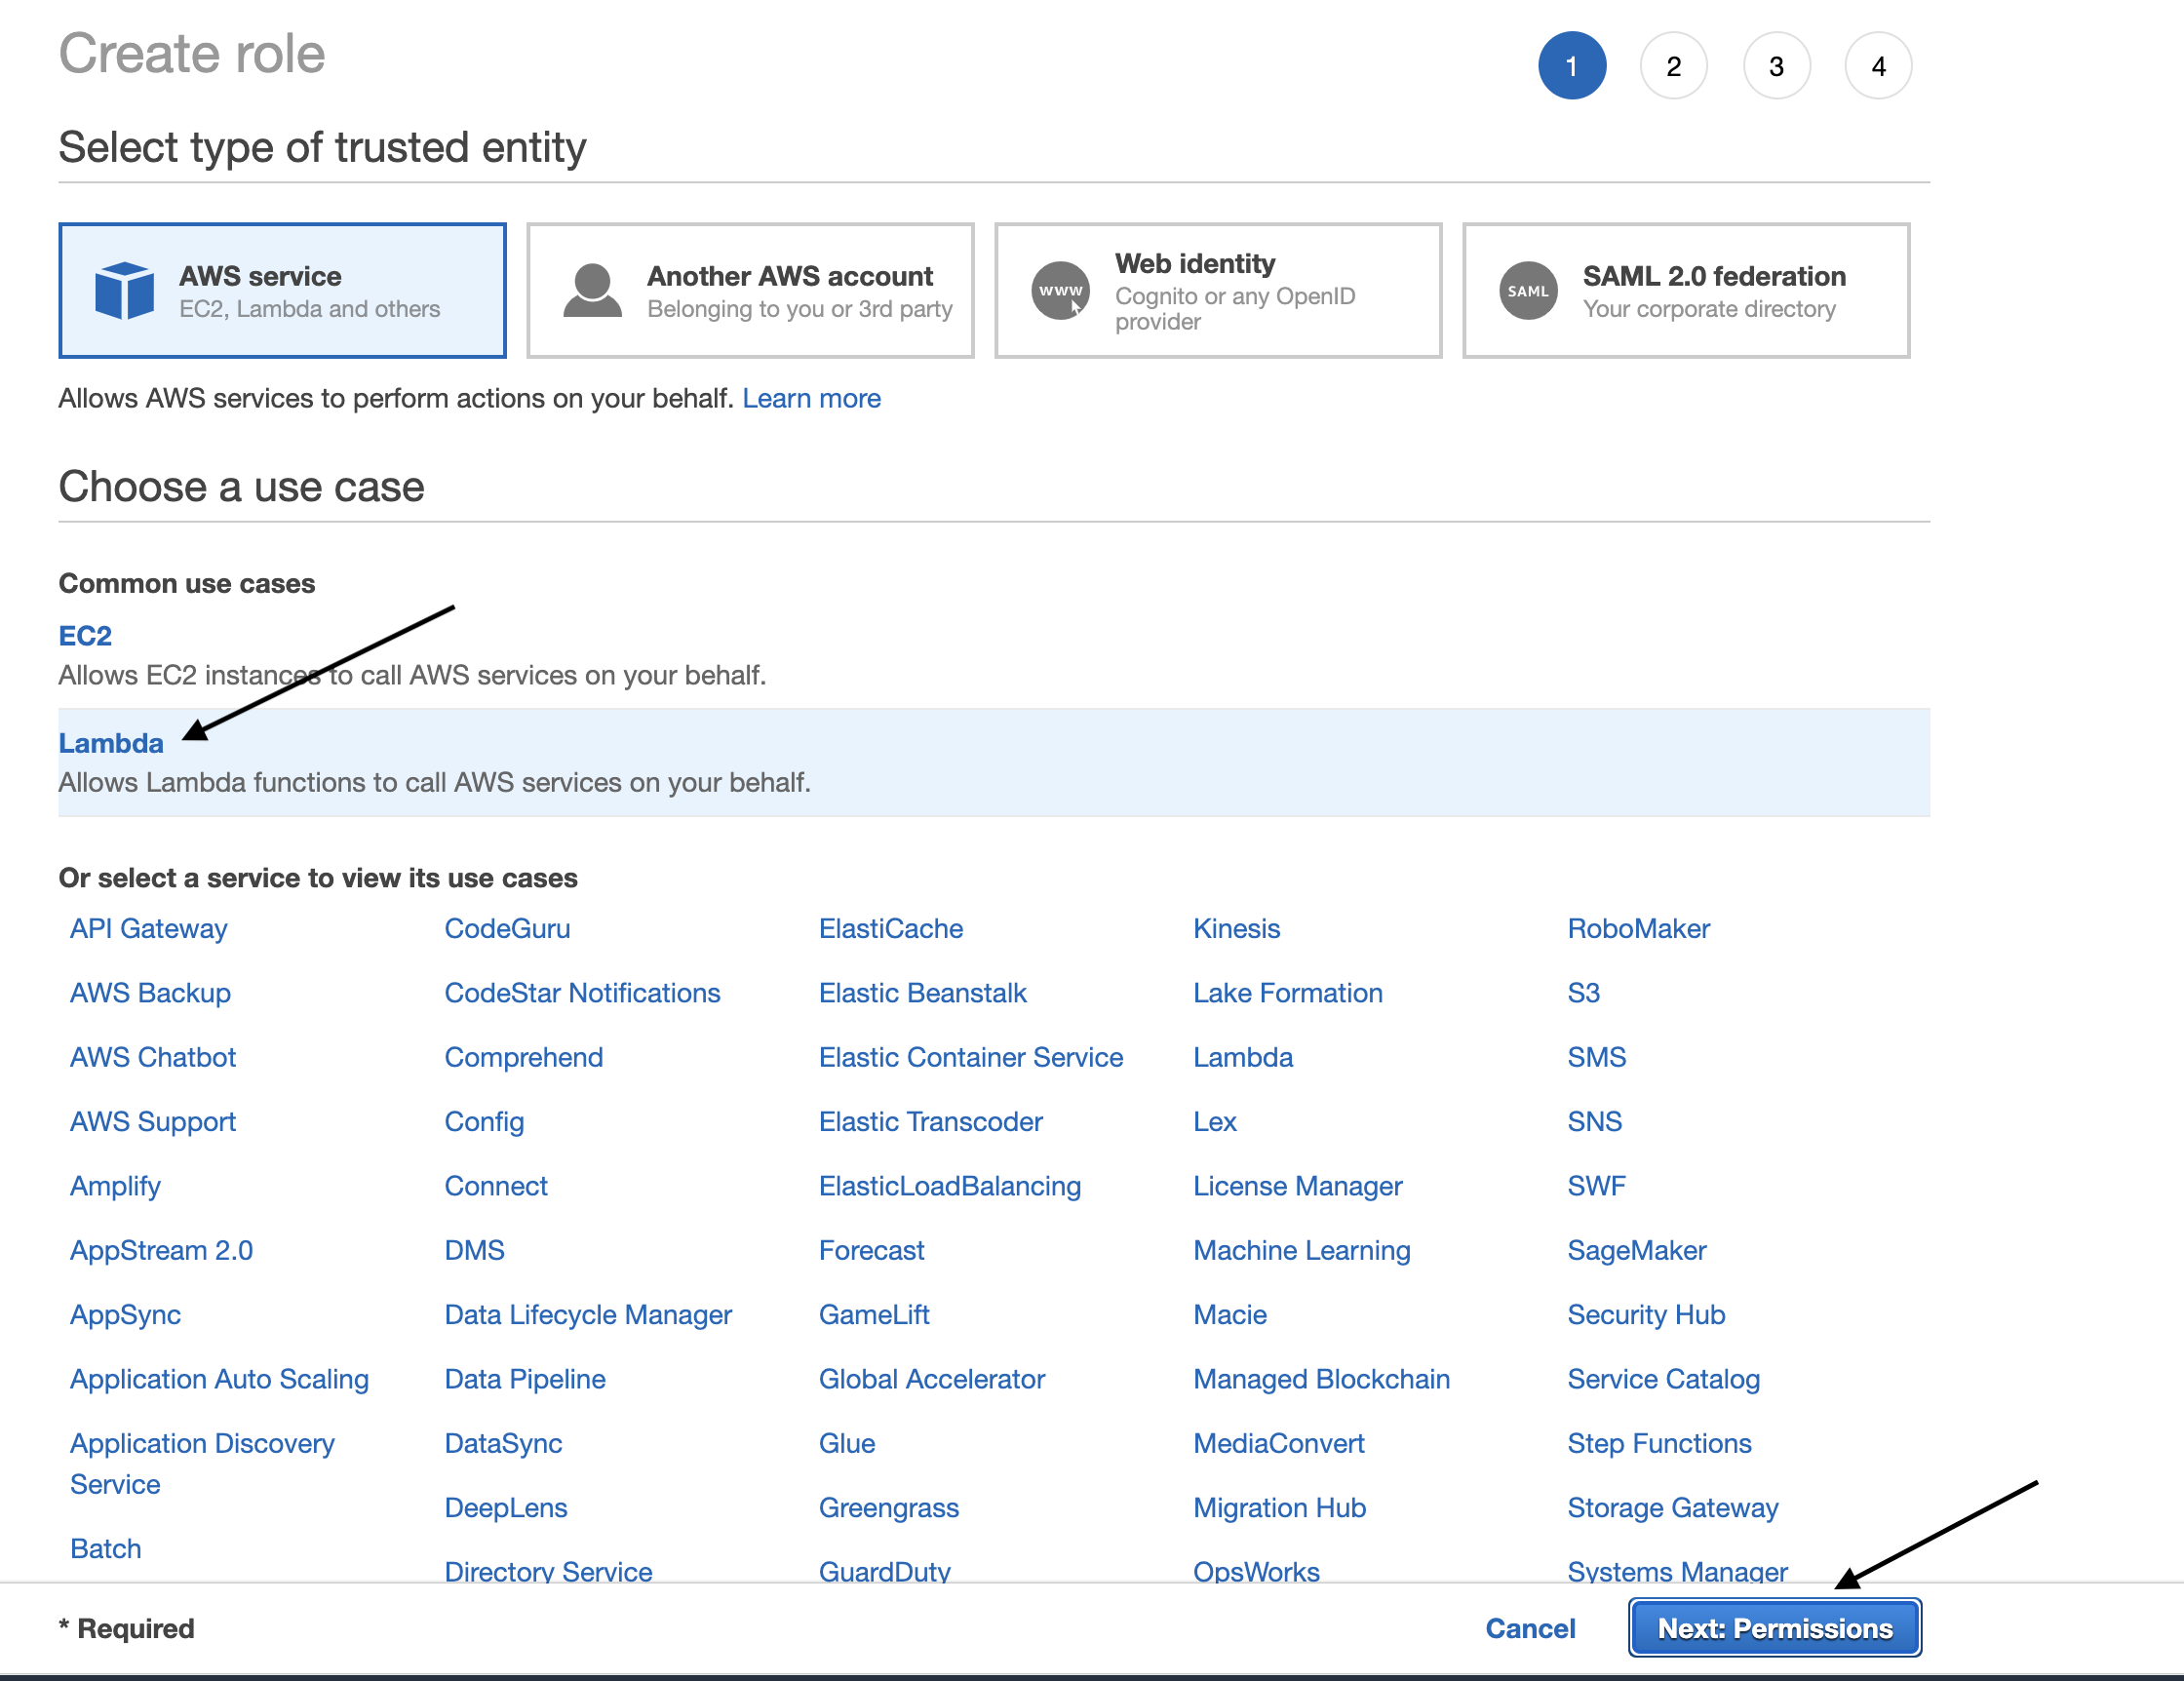Select Macie service
This screenshot has width=2184, height=1681.
click(1230, 1314)
